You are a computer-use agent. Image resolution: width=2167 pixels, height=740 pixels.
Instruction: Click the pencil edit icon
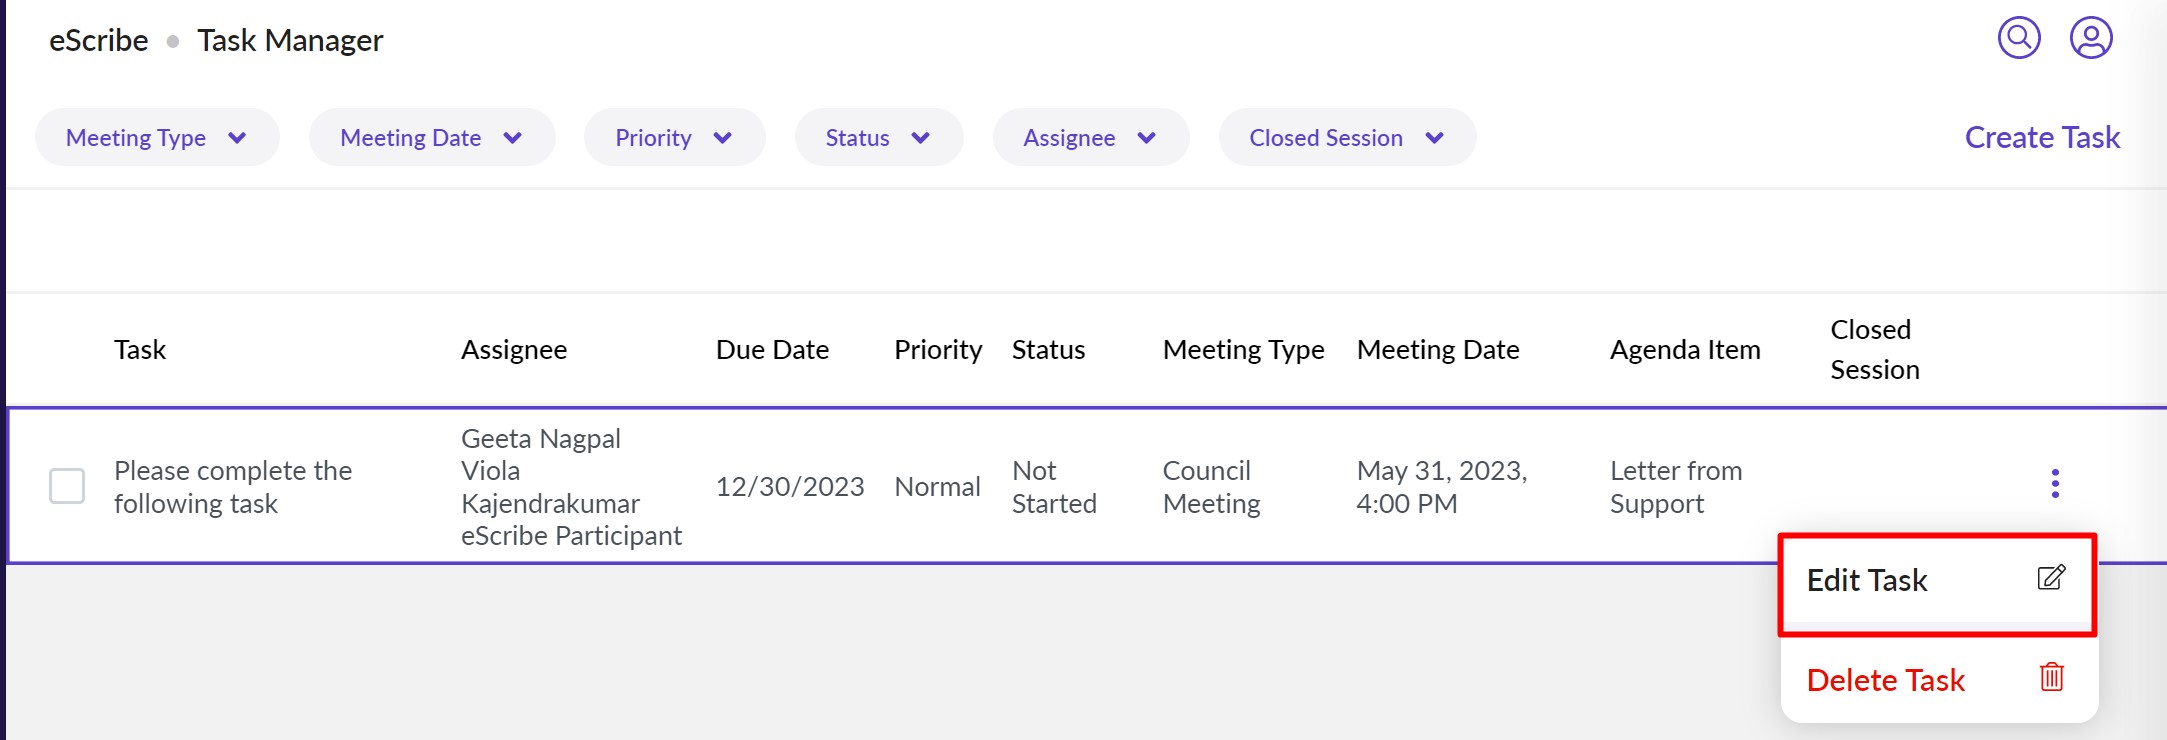[2051, 578]
